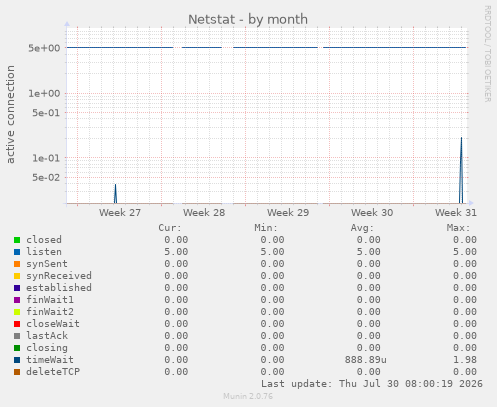
Task: Click the '5e-01' y-axis label
Action: click(46, 113)
